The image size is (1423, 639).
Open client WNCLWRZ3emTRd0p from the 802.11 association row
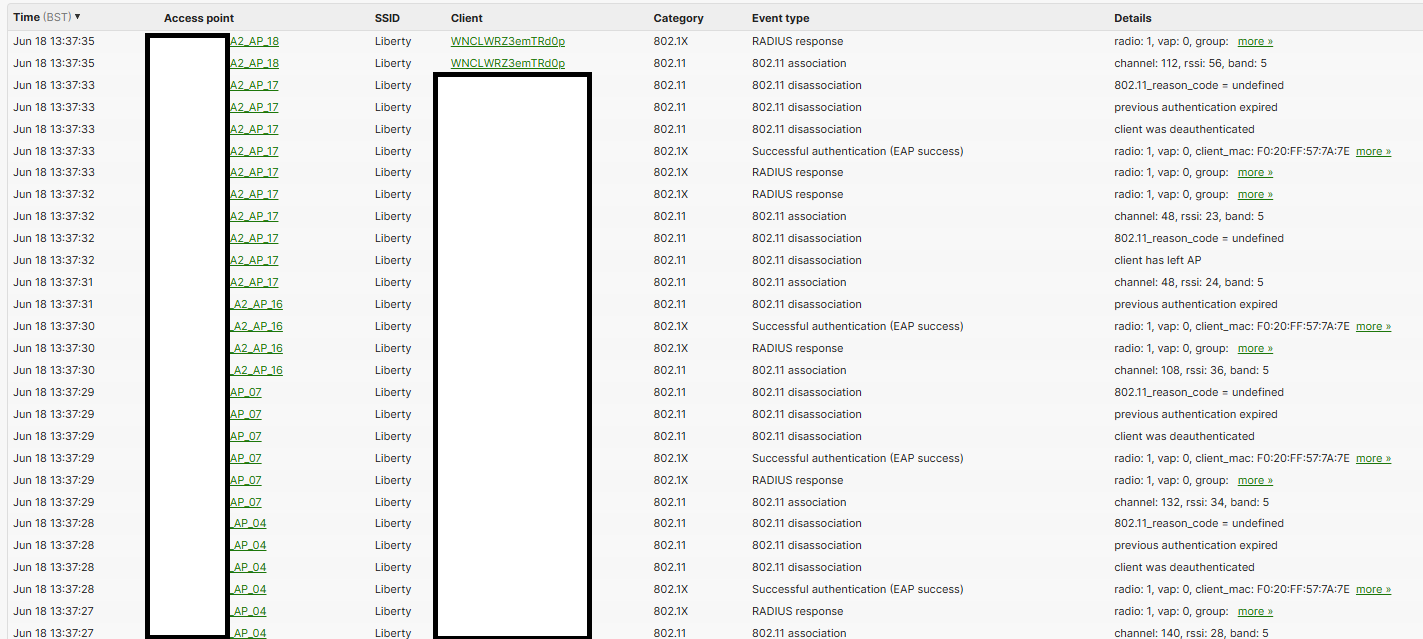click(509, 63)
